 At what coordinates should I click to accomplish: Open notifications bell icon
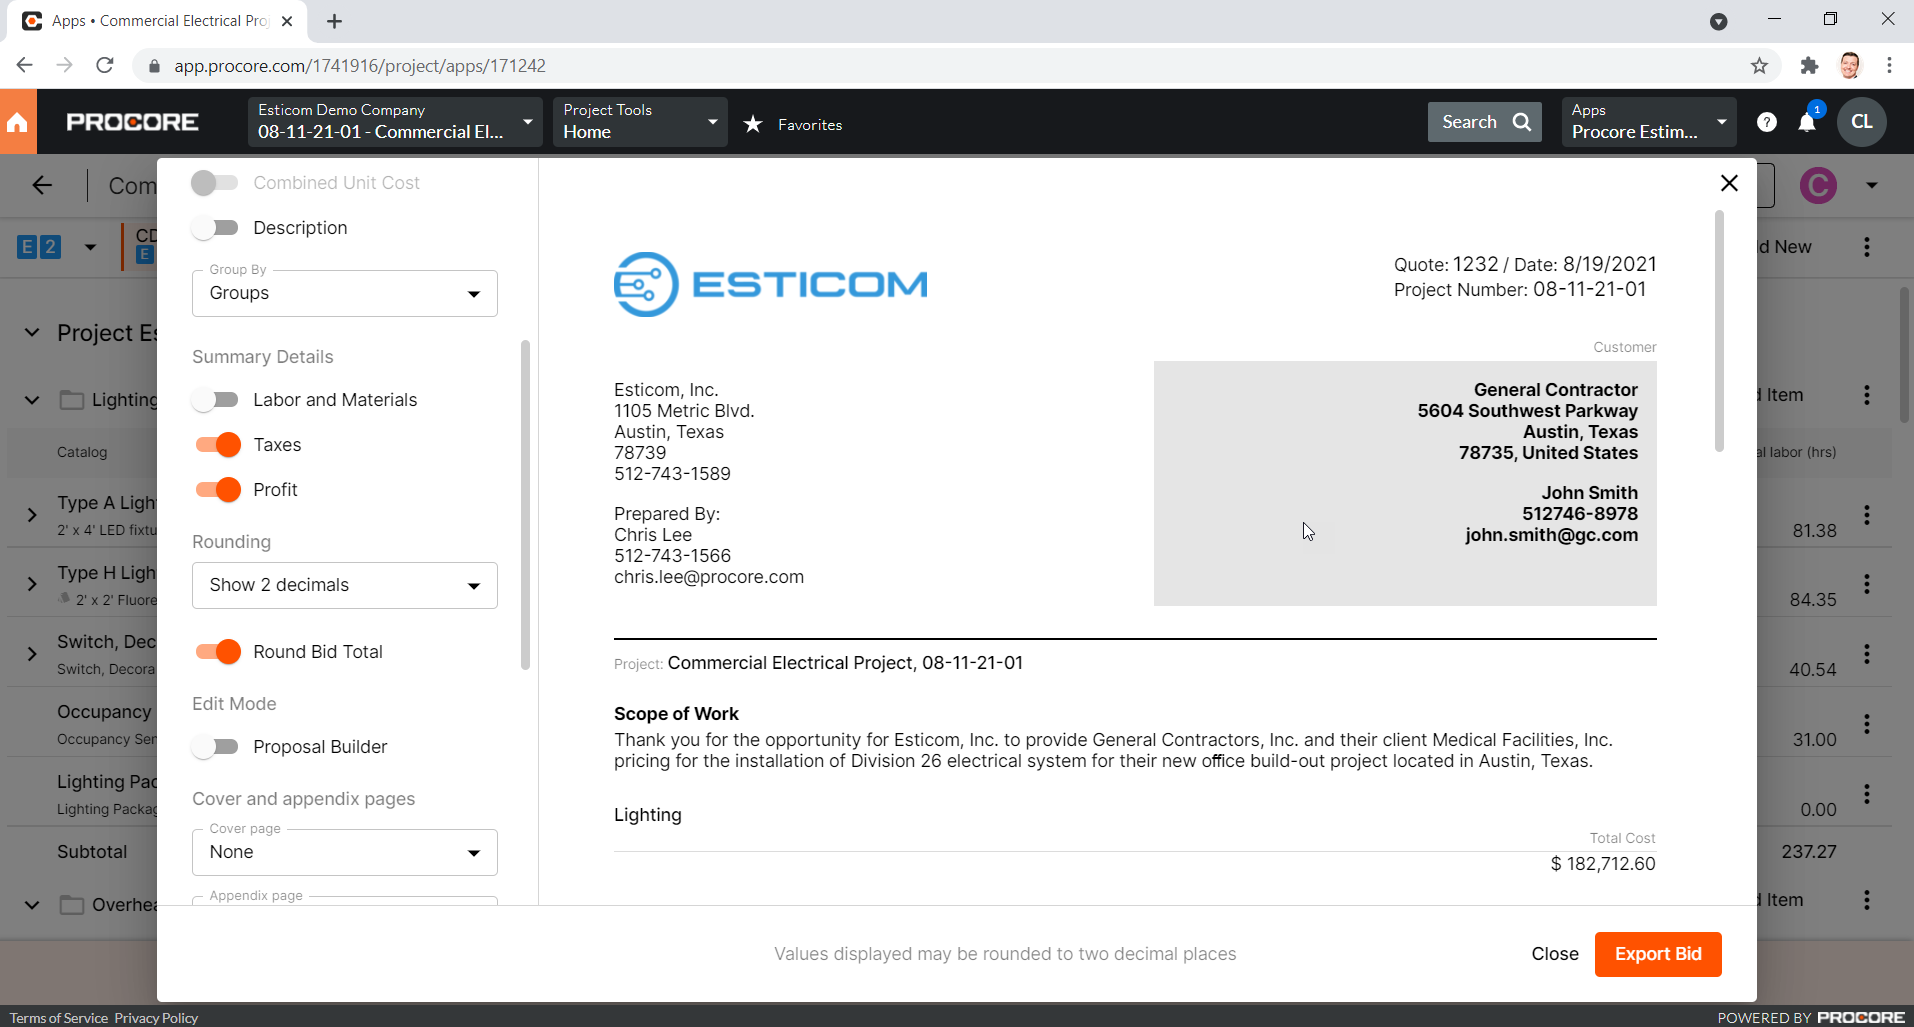pos(1807,122)
